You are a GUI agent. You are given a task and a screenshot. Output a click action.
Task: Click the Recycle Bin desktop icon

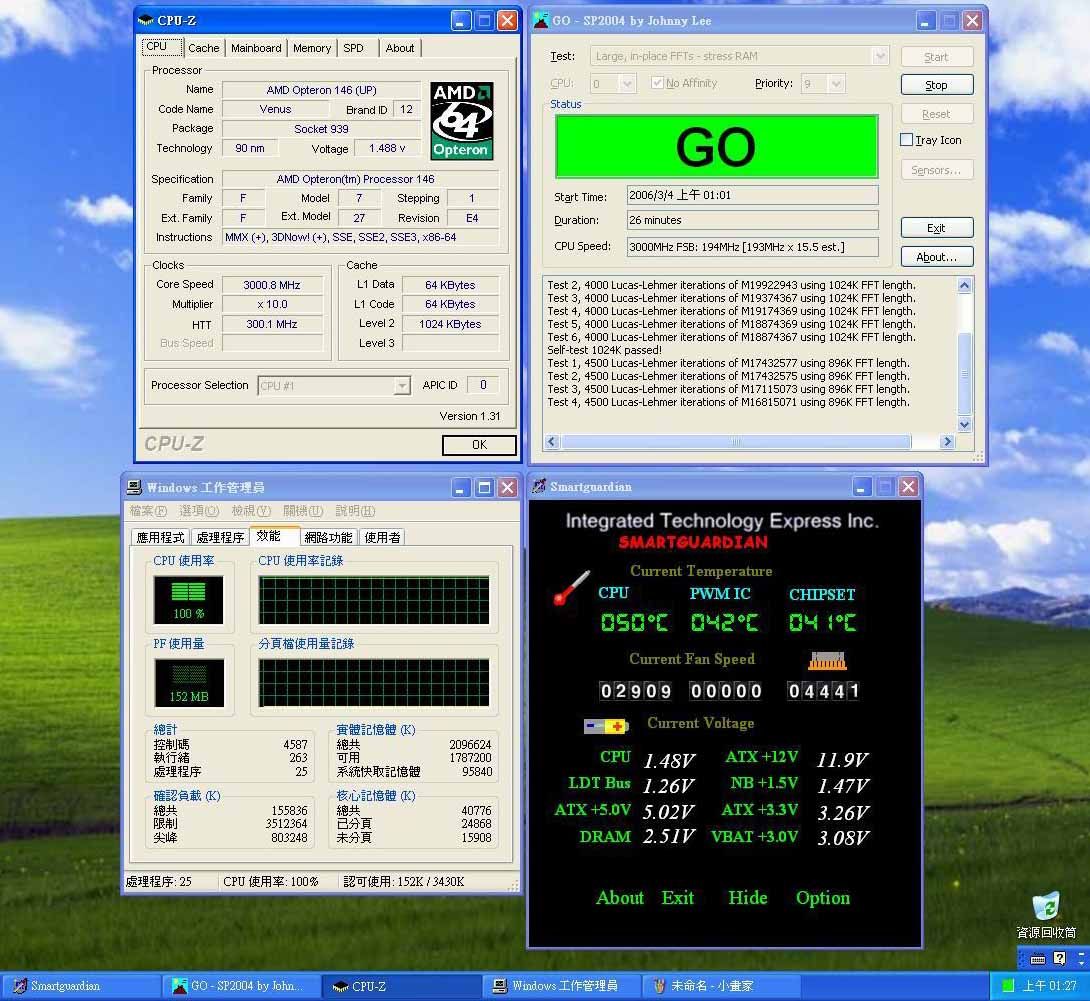coord(1046,907)
